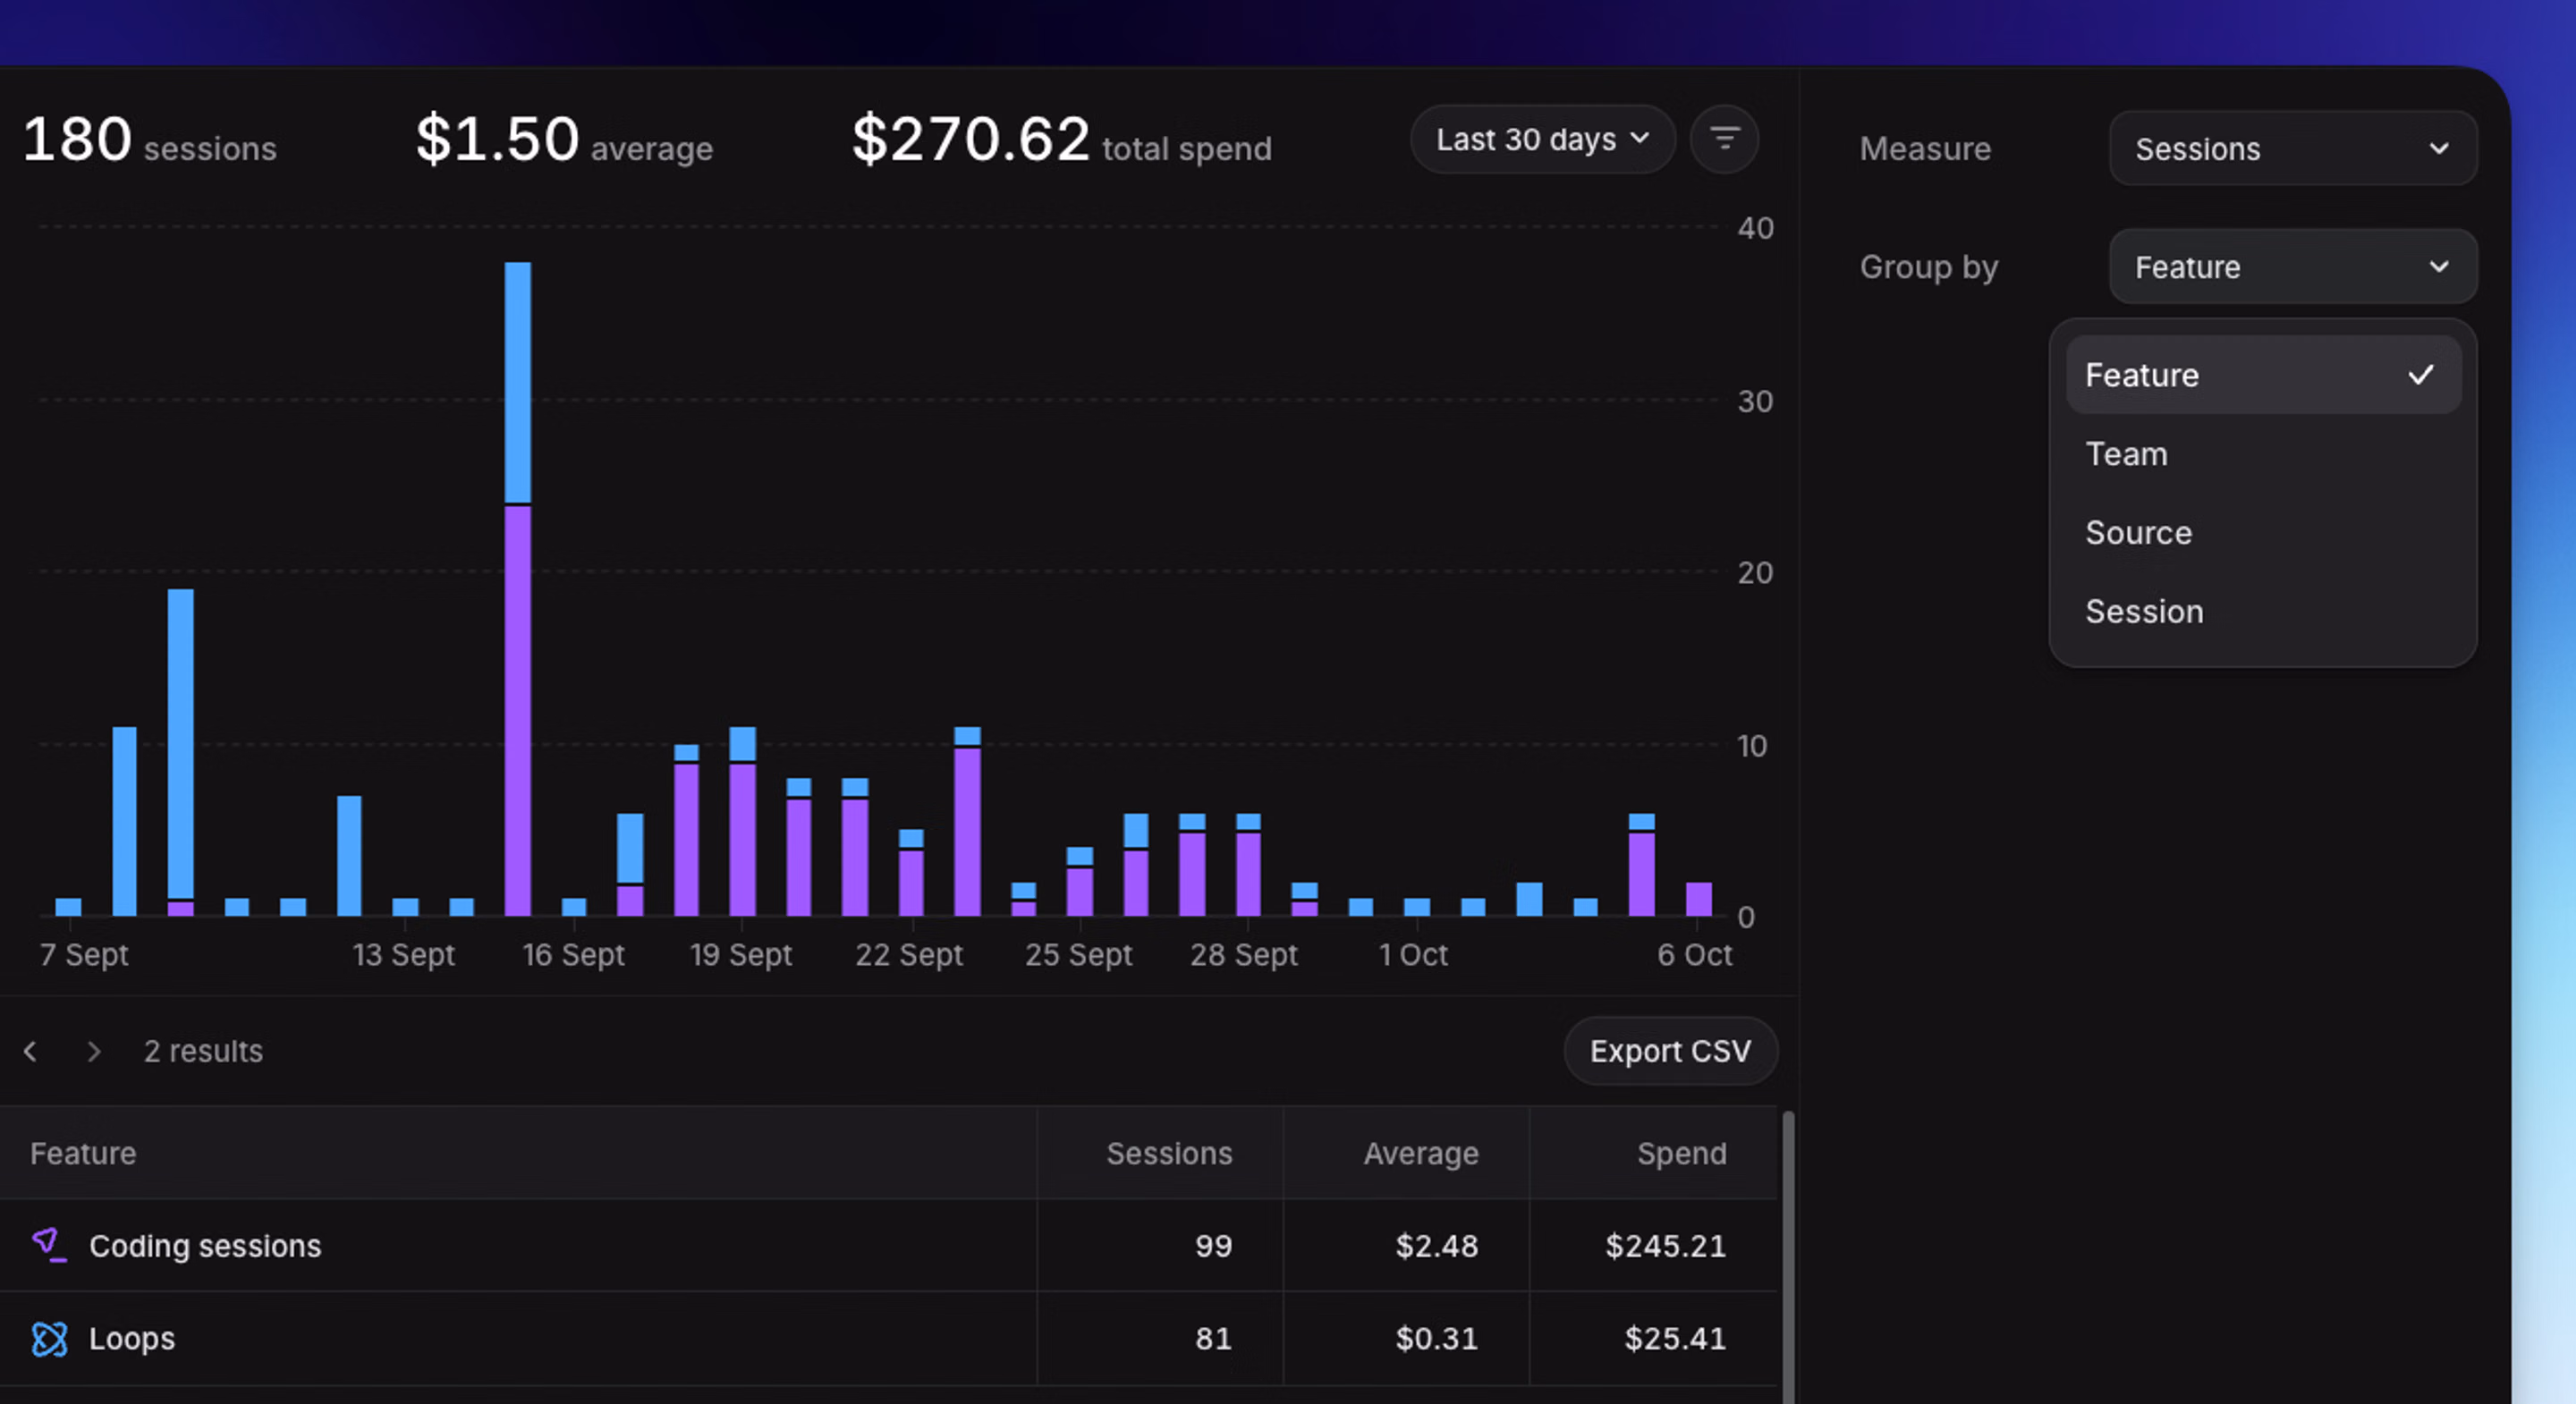The width and height of the screenshot is (2576, 1404).
Task: Choose Team in the Group by list
Action: (x=2263, y=454)
